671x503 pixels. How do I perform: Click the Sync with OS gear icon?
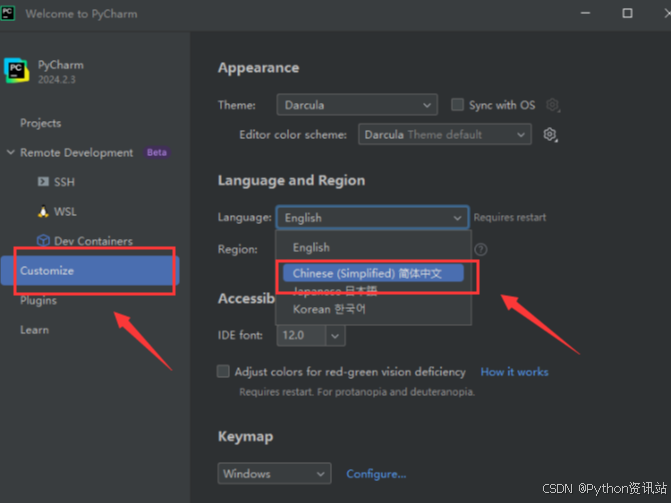click(552, 105)
